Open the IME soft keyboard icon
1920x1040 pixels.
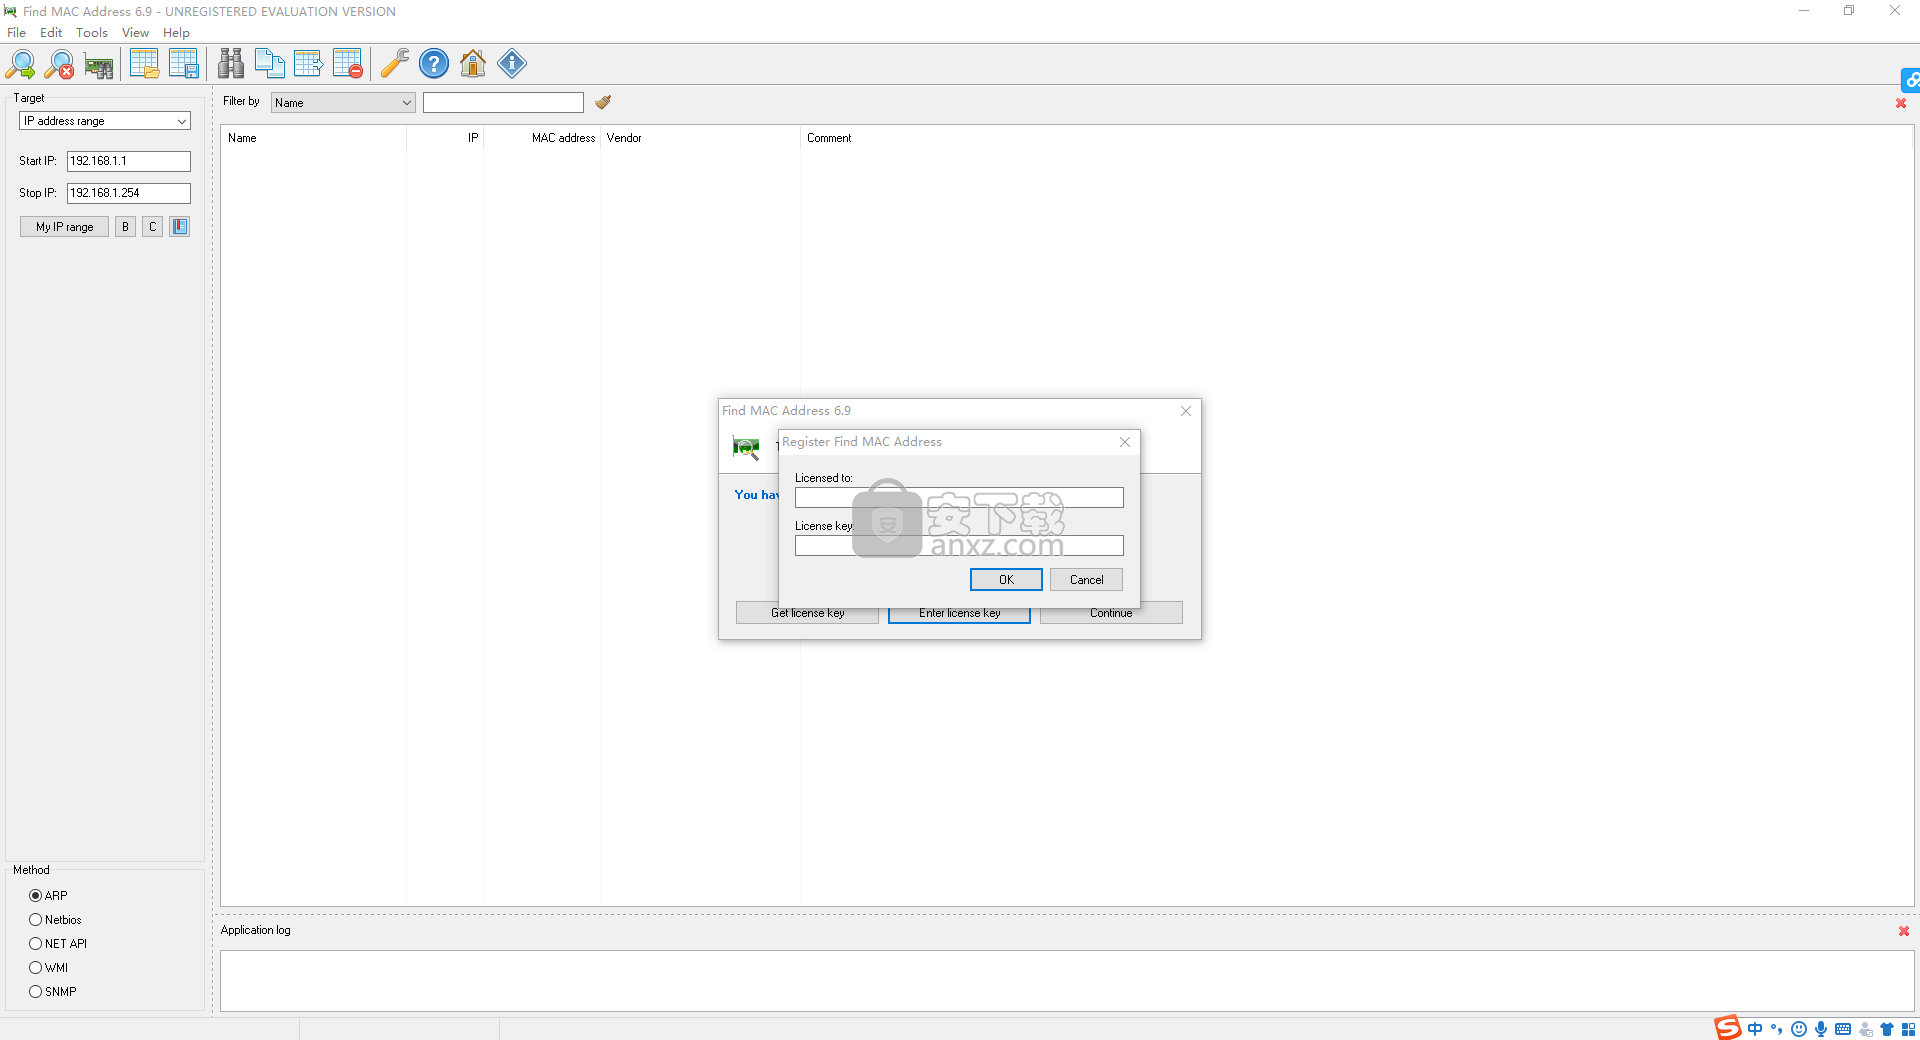1843,1029
